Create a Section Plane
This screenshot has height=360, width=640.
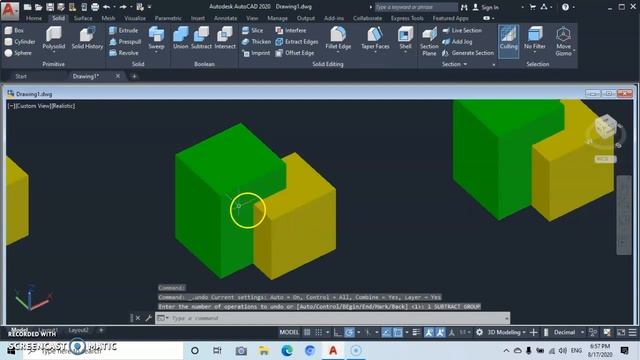coord(429,41)
